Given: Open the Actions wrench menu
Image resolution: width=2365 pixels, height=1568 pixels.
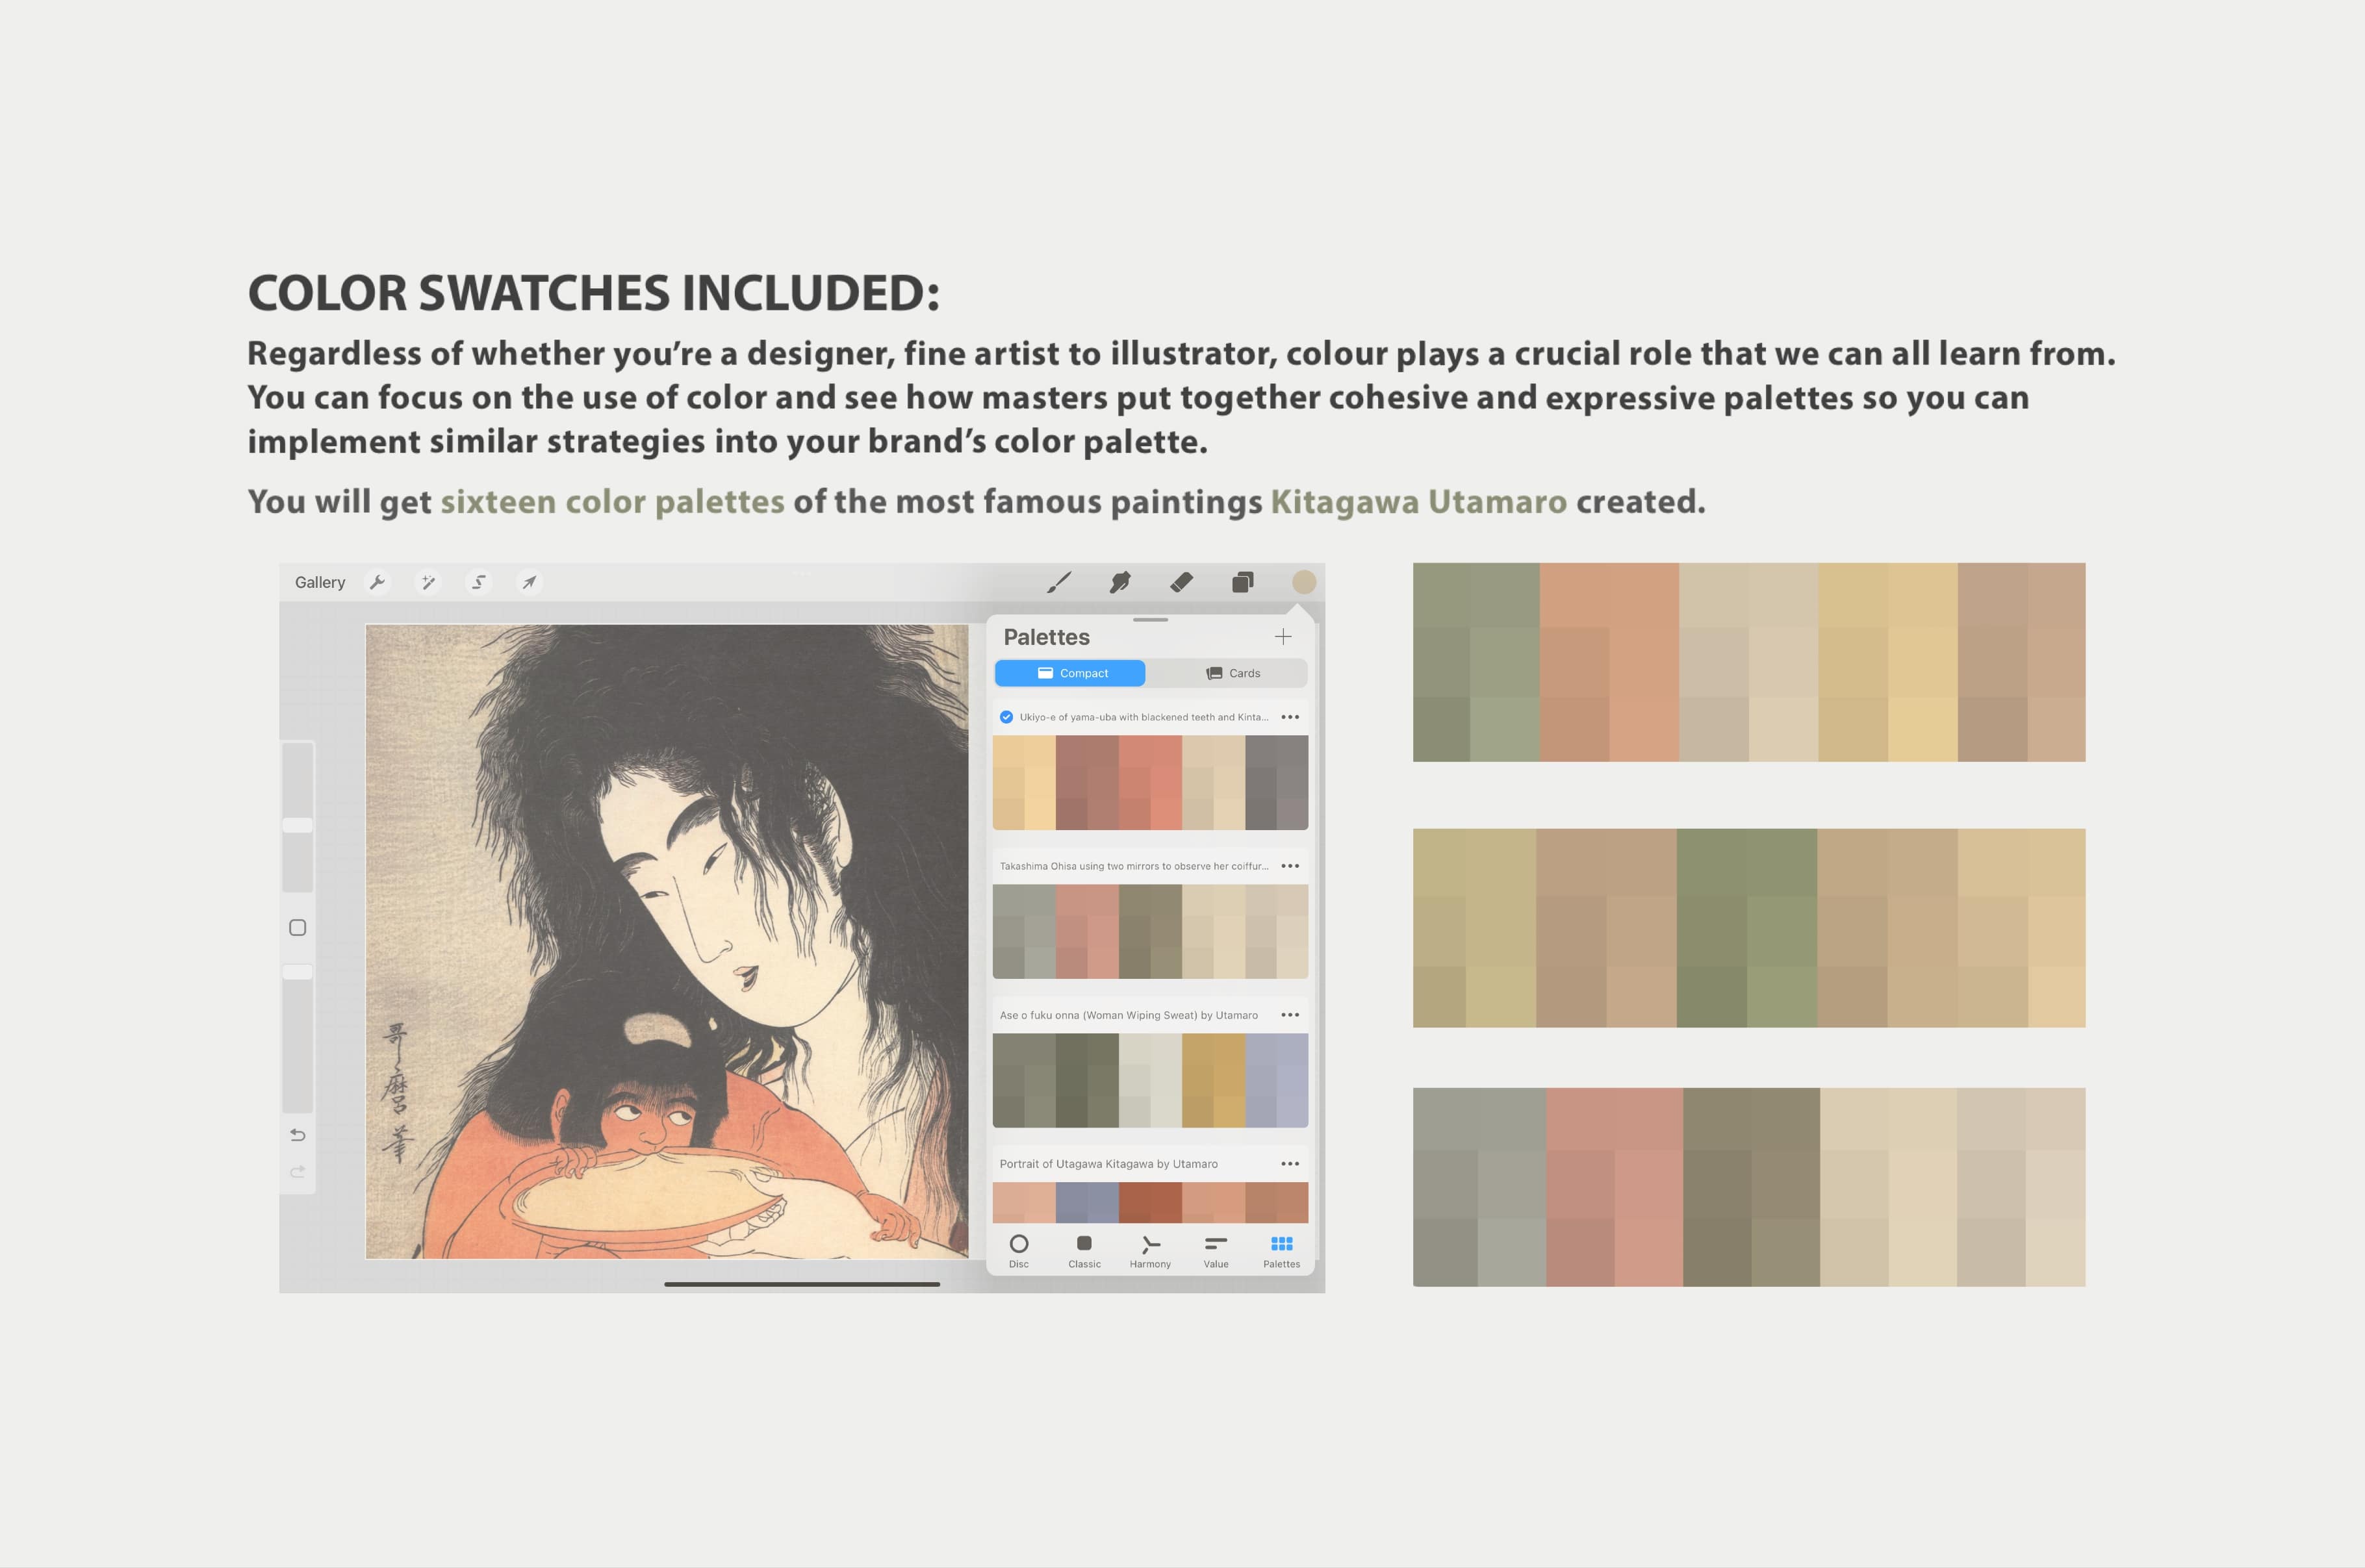Looking at the screenshot, I should pyautogui.click(x=378, y=582).
